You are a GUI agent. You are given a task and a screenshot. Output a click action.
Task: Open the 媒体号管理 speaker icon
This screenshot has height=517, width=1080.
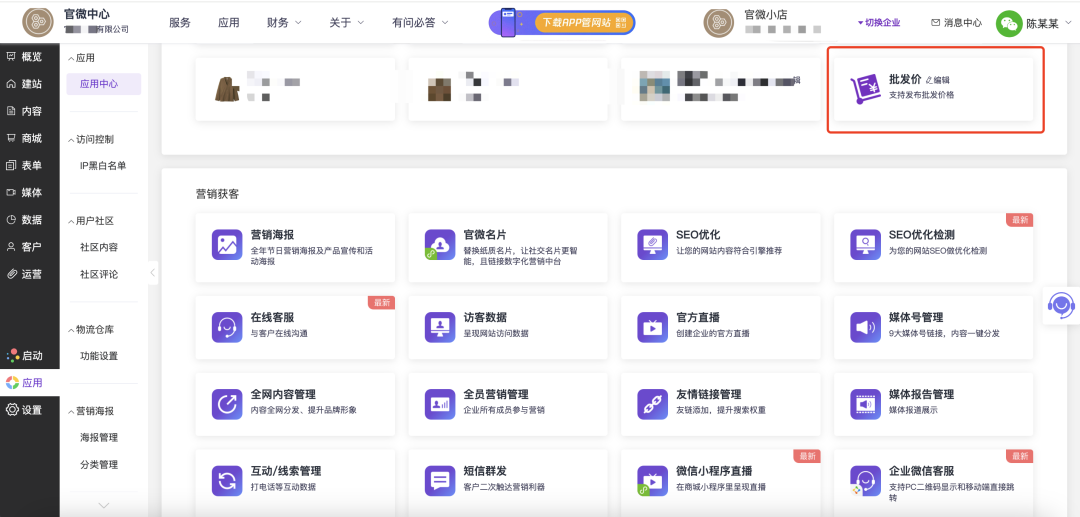pos(864,327)
